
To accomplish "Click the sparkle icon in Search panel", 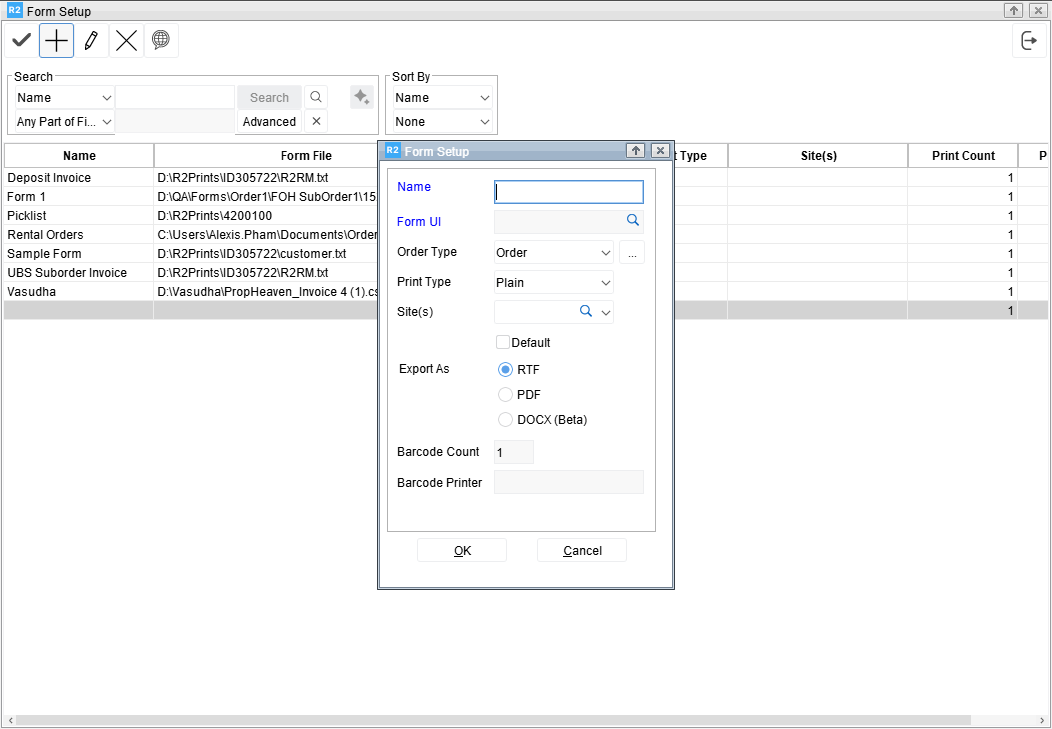I will point(361,97).
